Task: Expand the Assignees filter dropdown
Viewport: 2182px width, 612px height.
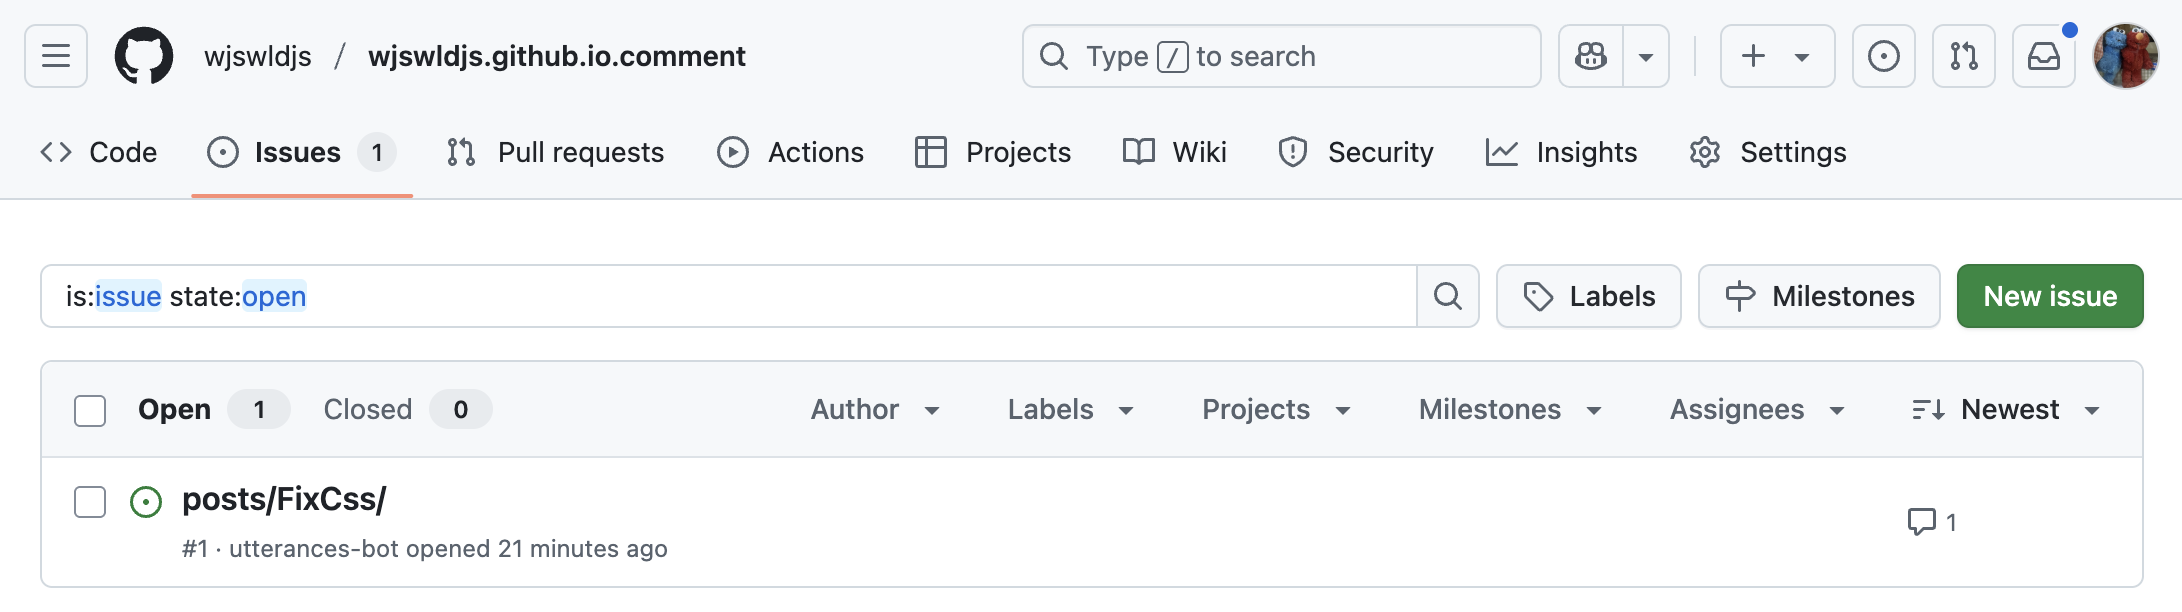Action: (1756, 410)
